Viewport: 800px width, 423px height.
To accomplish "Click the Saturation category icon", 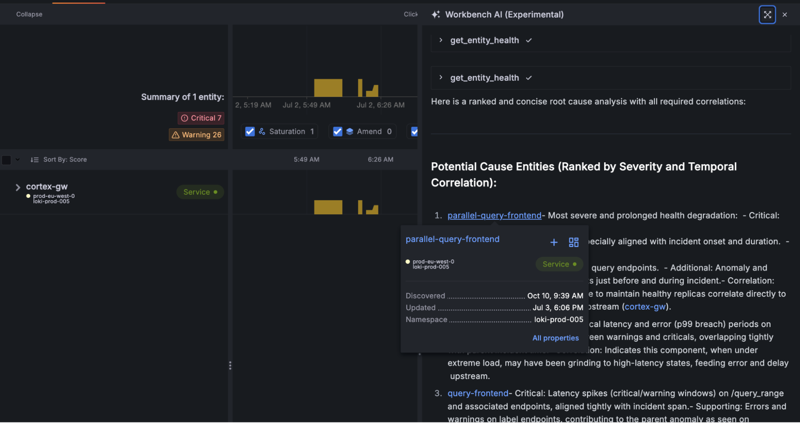I will point(262,132).
